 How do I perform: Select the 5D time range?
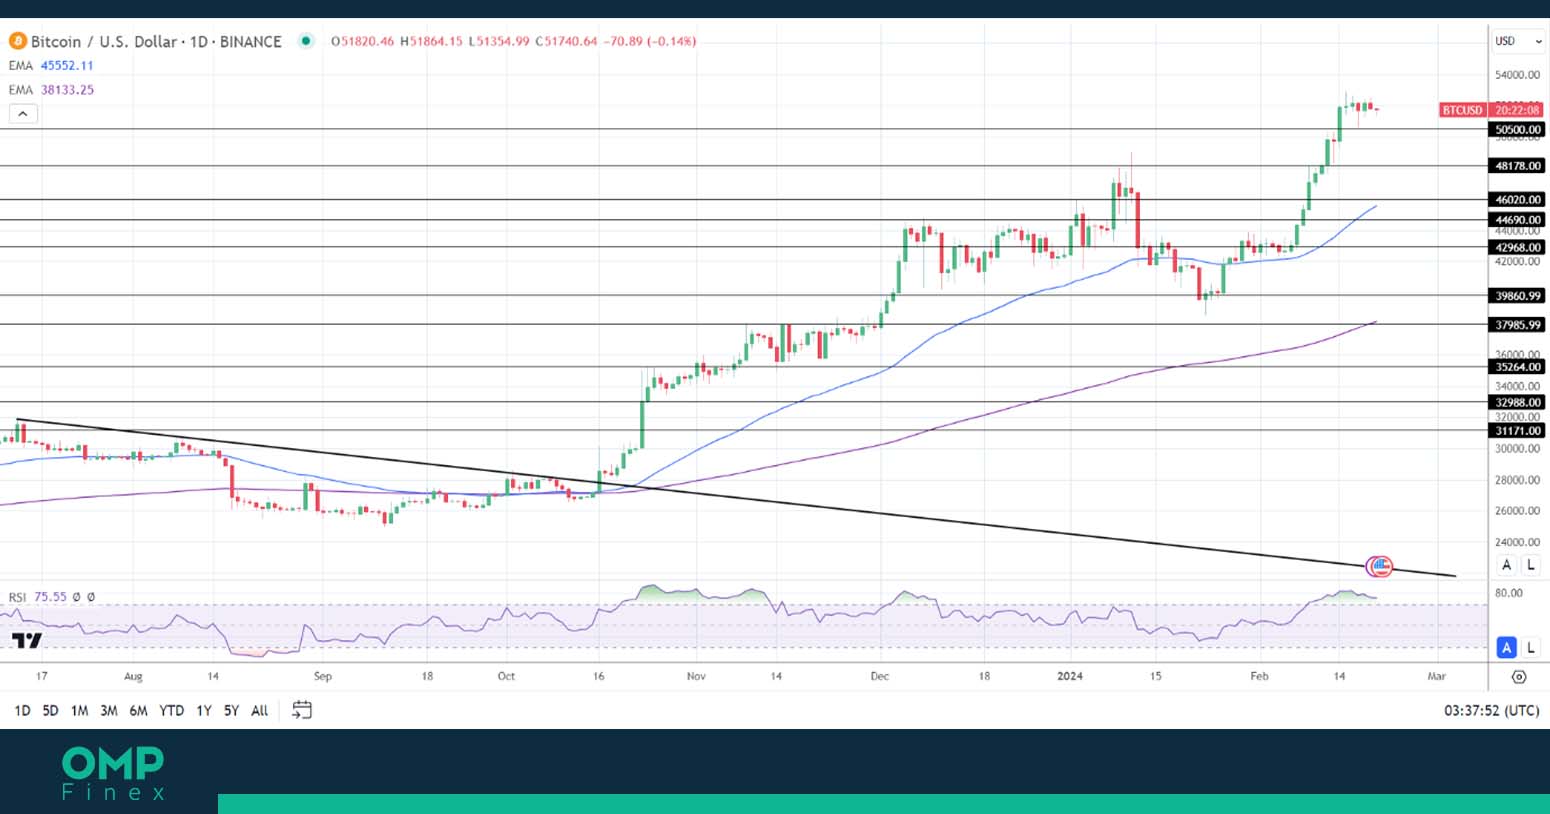tap(50, 710)
